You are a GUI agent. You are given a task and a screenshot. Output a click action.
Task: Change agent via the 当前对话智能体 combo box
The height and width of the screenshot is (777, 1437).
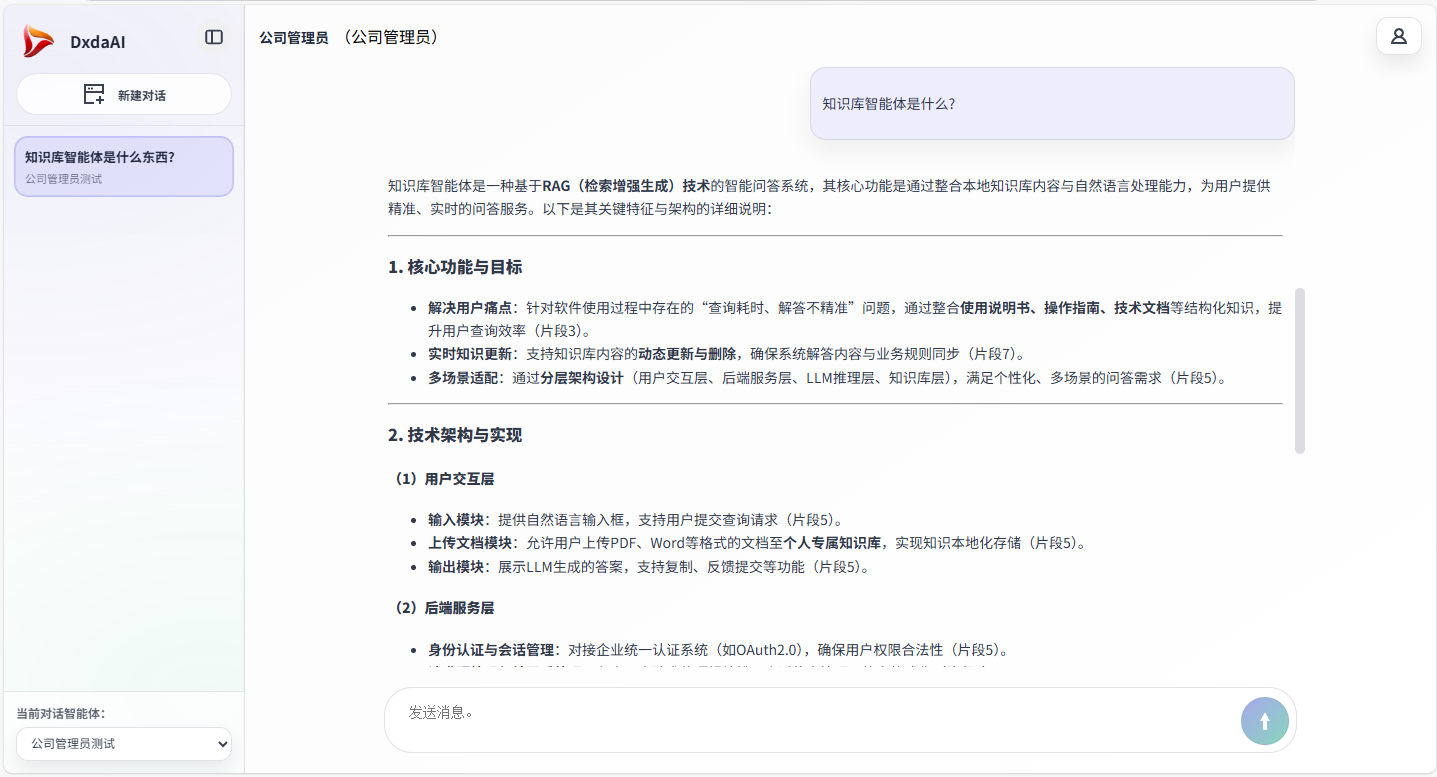[122, 744]
